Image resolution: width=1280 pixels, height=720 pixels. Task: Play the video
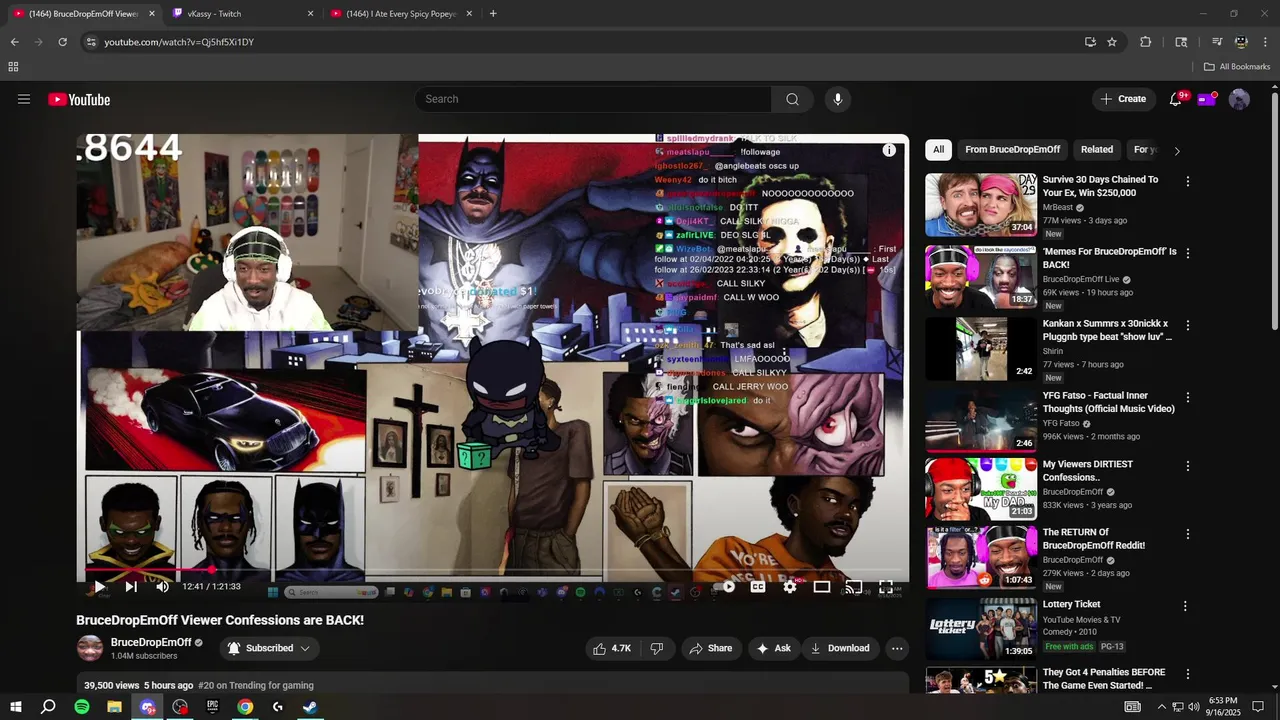tap(99, 587)
